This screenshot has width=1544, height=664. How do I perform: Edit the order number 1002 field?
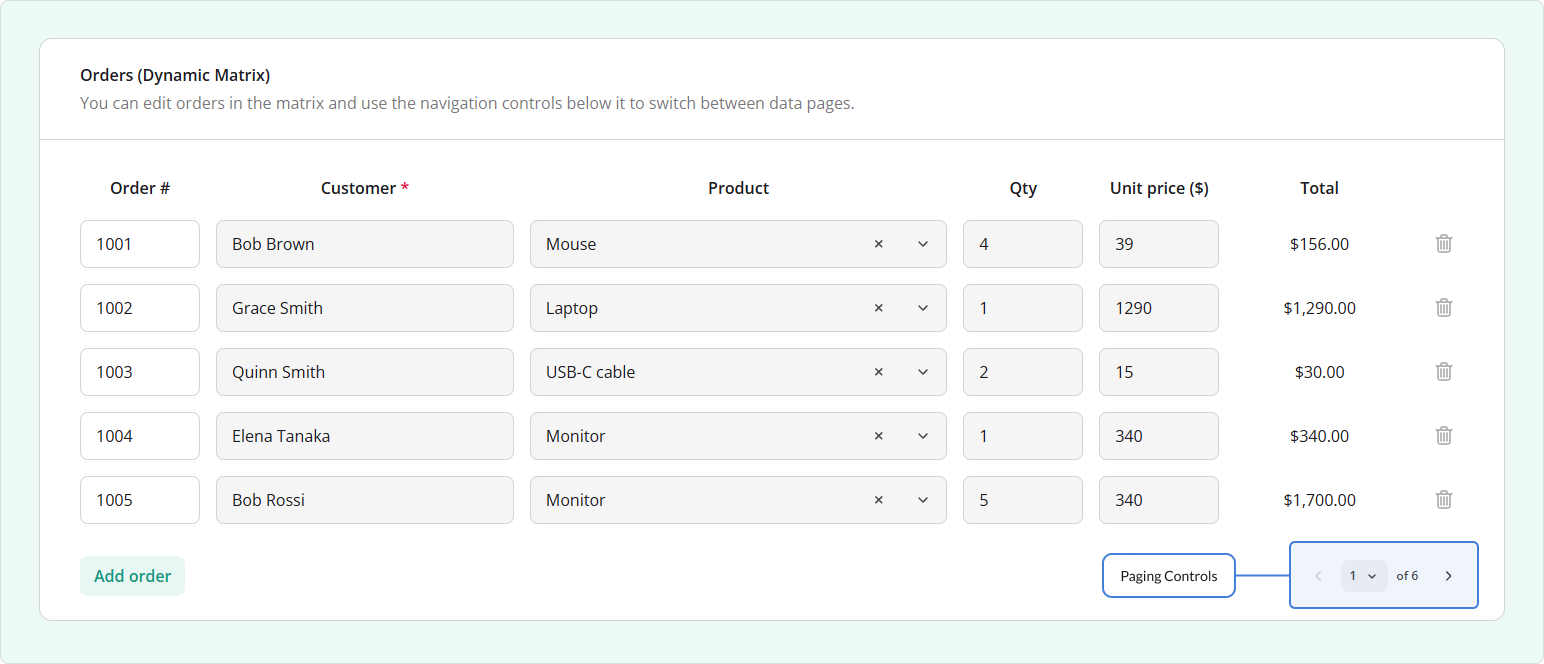coord(140,308)
